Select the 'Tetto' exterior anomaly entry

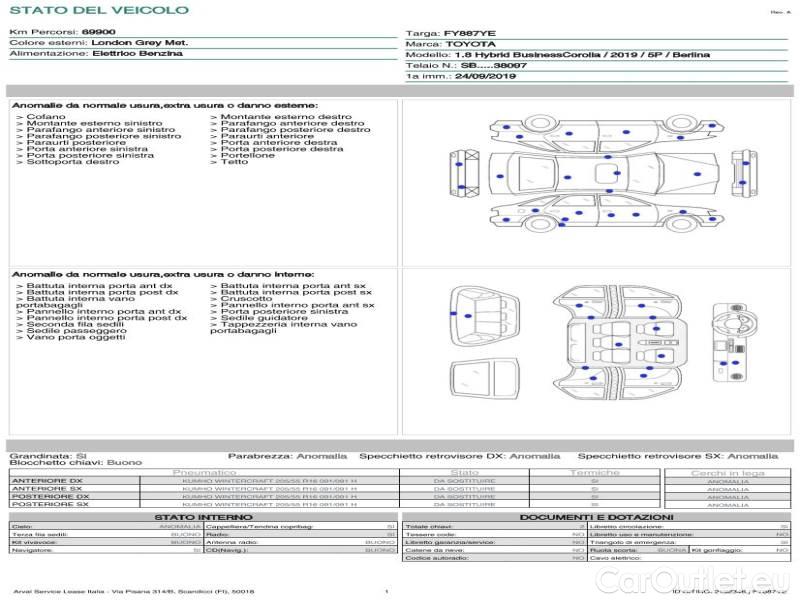234,162
